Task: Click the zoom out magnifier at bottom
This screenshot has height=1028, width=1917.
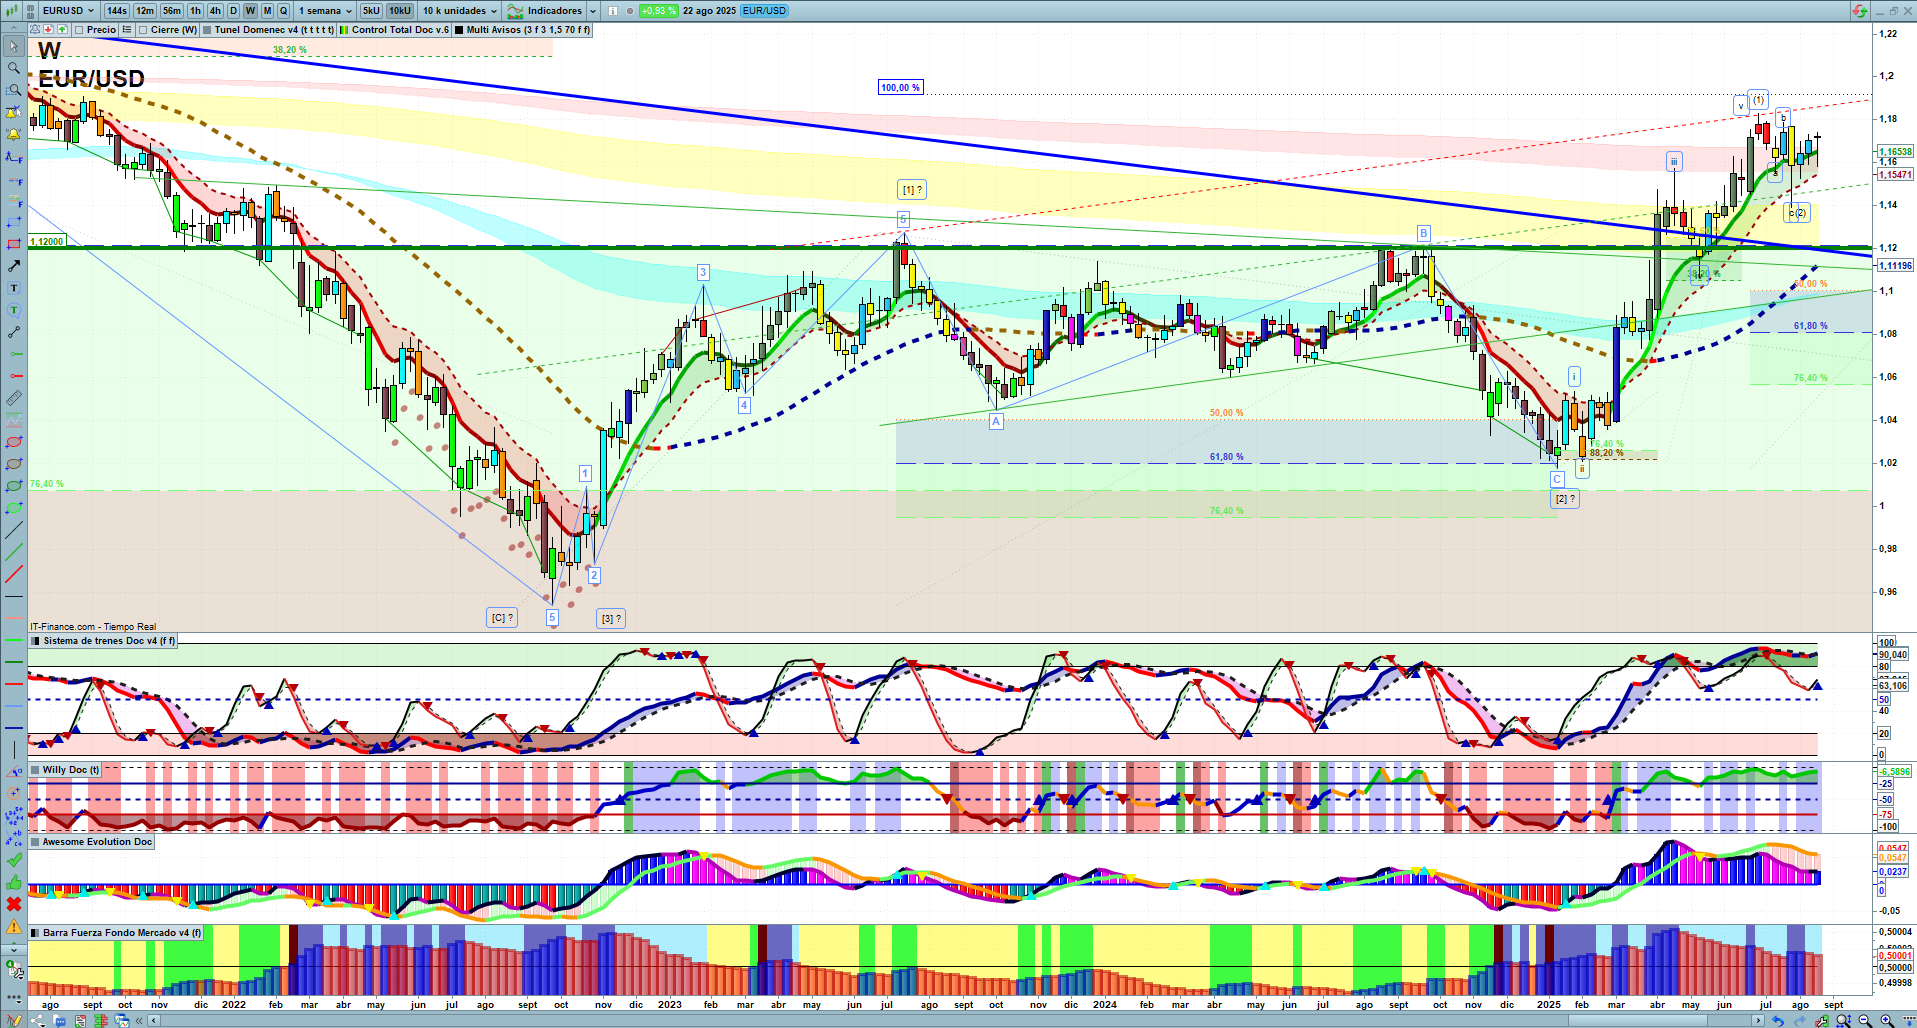Action: tap(1865, 1020)
